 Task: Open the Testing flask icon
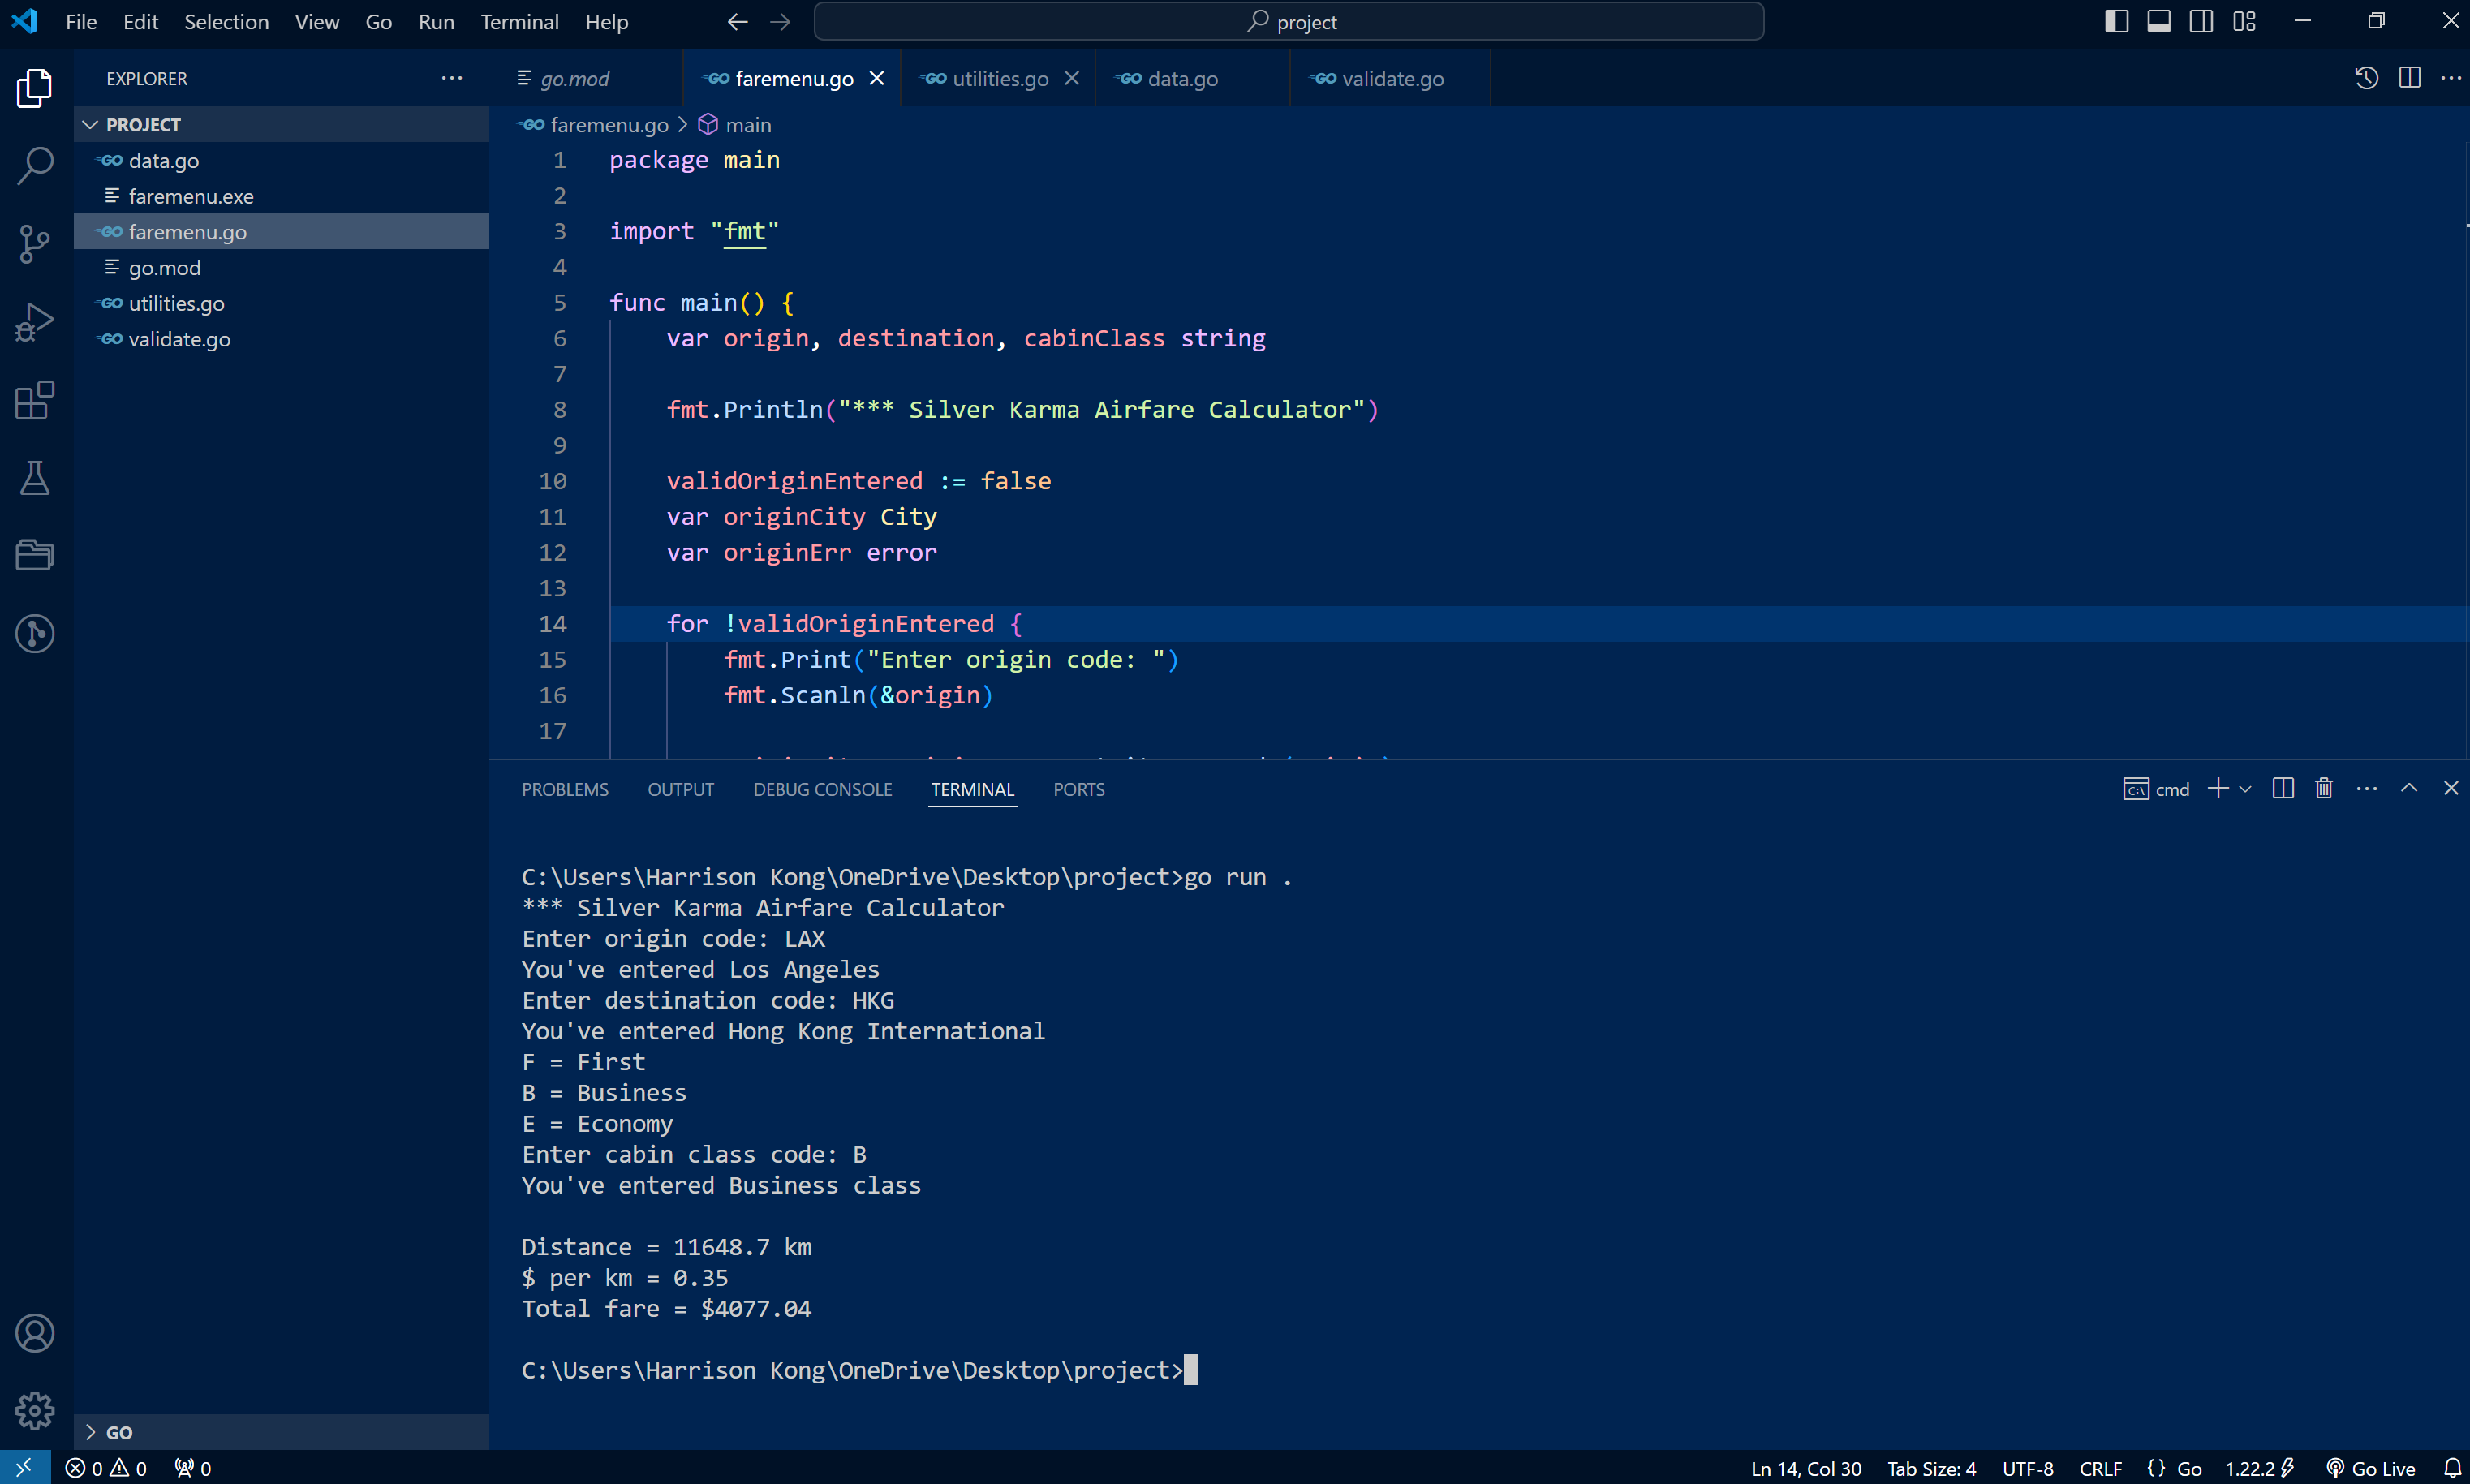click(x=35, y=478)
